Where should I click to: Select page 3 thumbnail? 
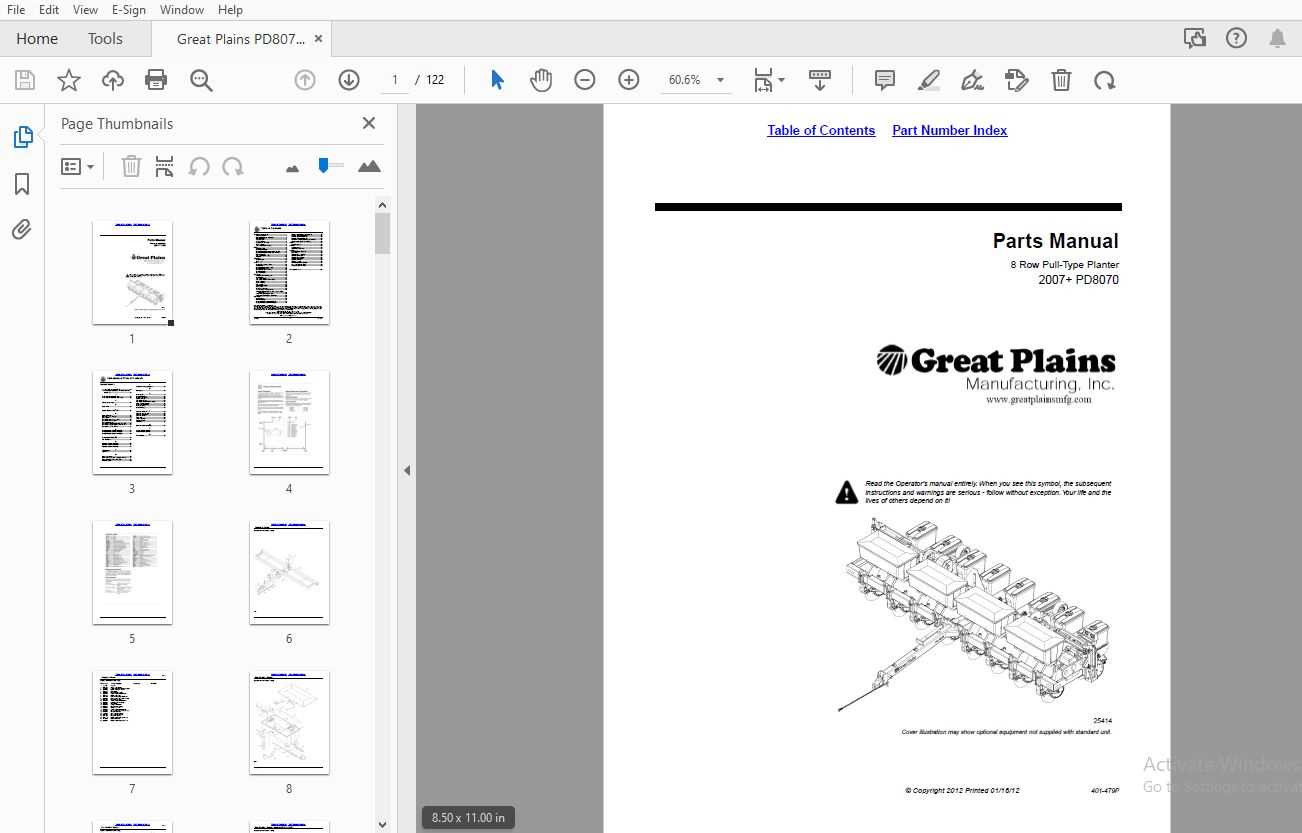click(x=132, y=423)
